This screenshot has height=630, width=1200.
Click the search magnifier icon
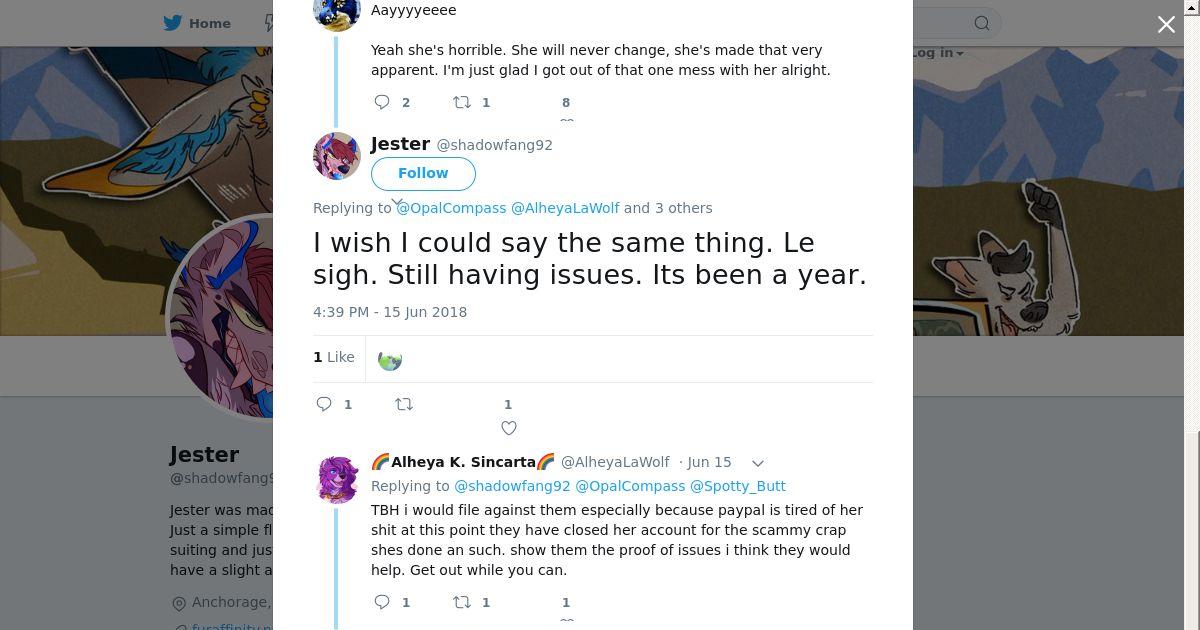click(982, 23)
